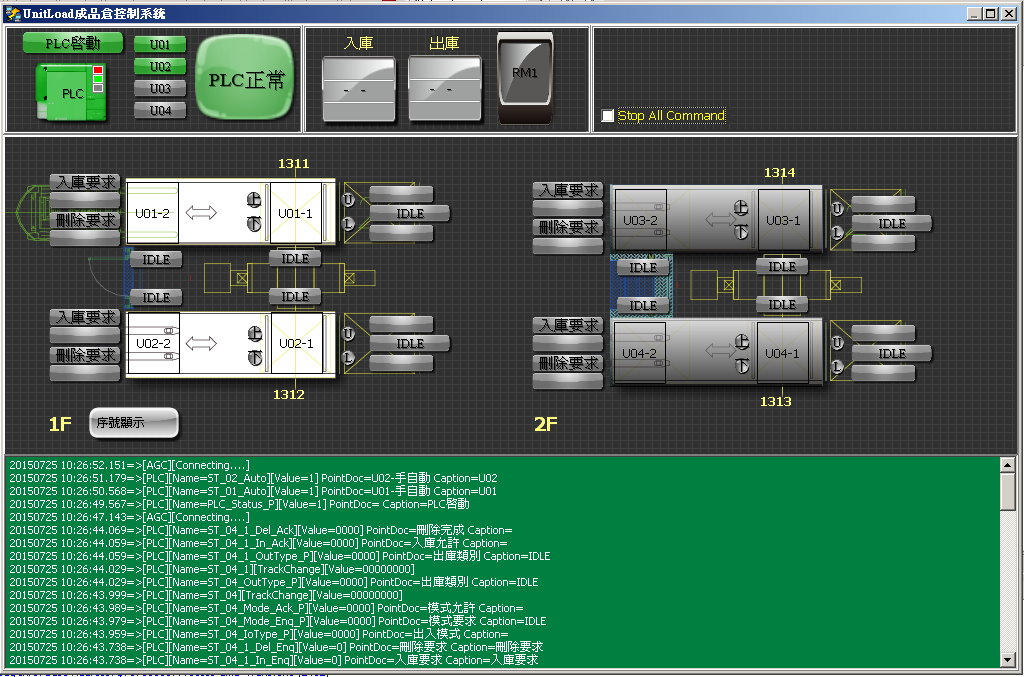The width and height of the screenshot is (1024, 677).
Task: Click the log panel scrollbar down arrow
Action: (x=1008, y=660)
